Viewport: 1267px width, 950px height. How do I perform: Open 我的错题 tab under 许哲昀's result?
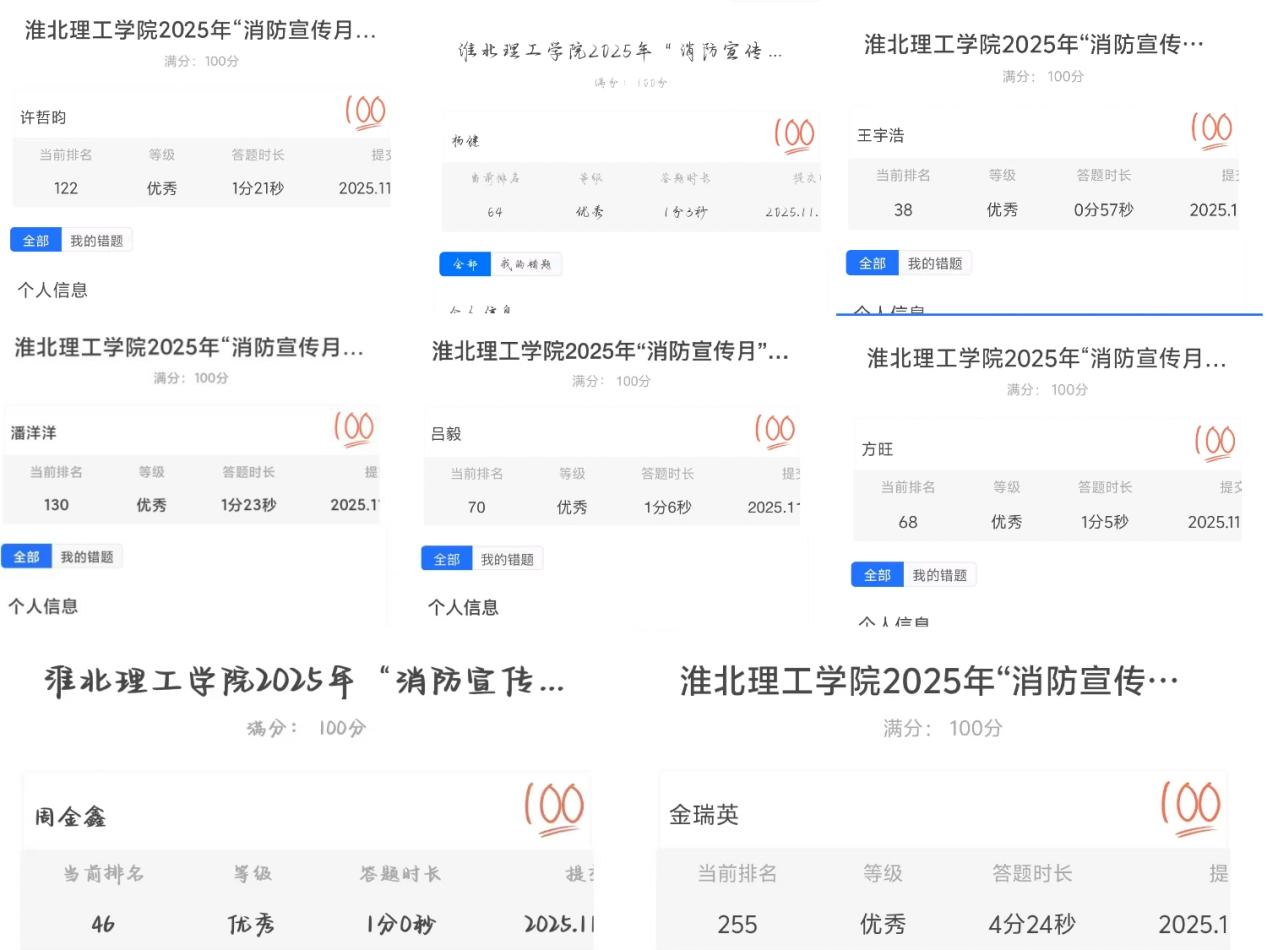point(96,241)
